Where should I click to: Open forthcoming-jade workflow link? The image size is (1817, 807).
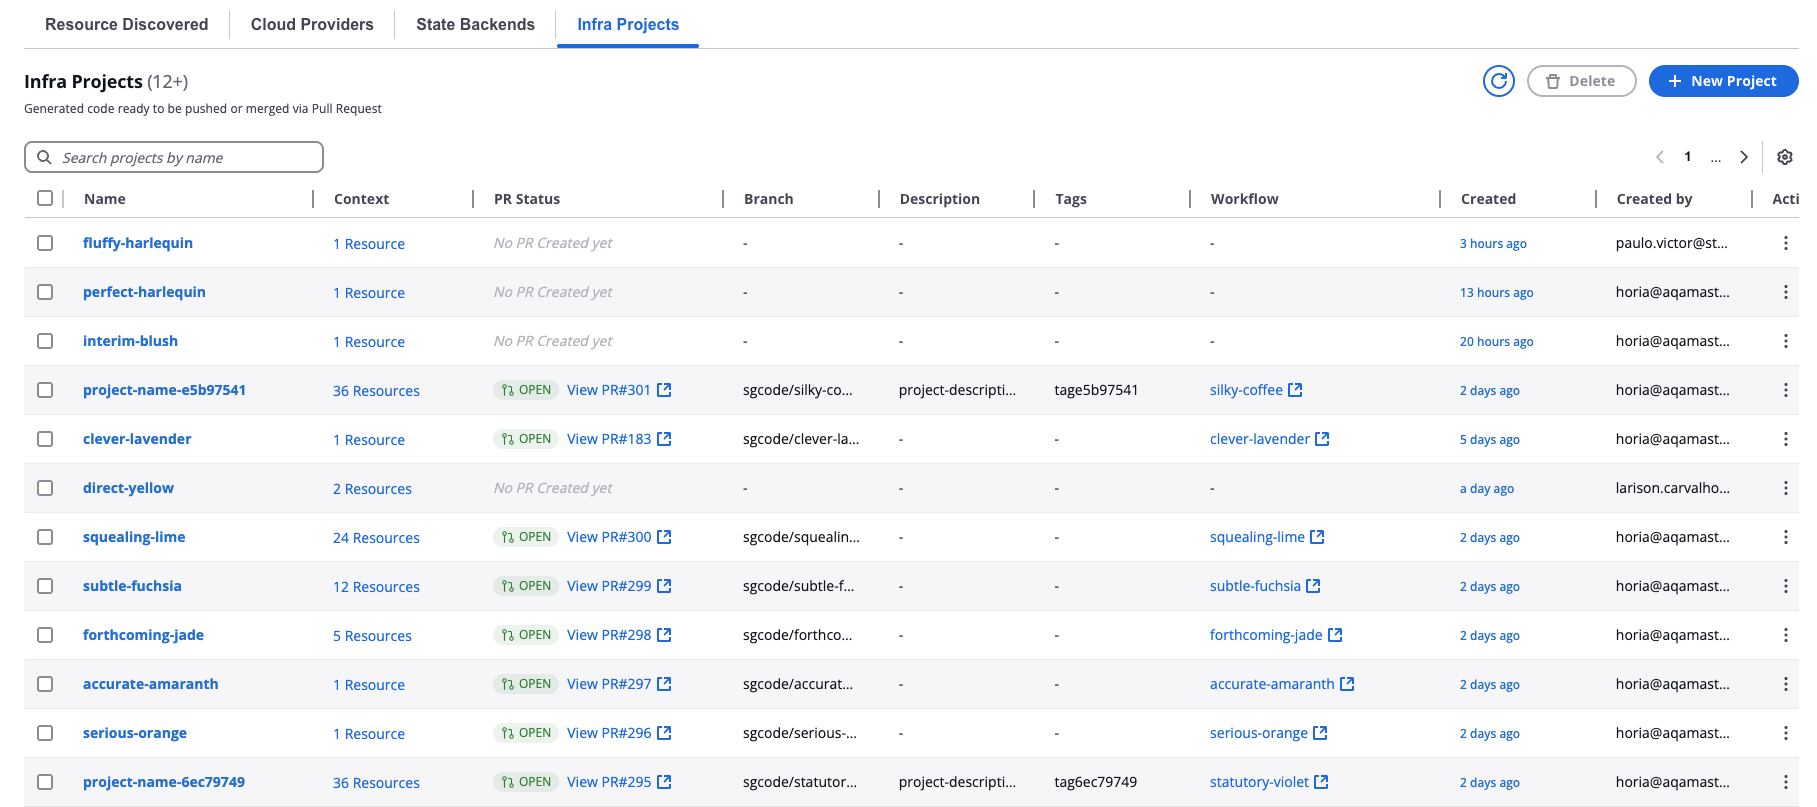1266,635
